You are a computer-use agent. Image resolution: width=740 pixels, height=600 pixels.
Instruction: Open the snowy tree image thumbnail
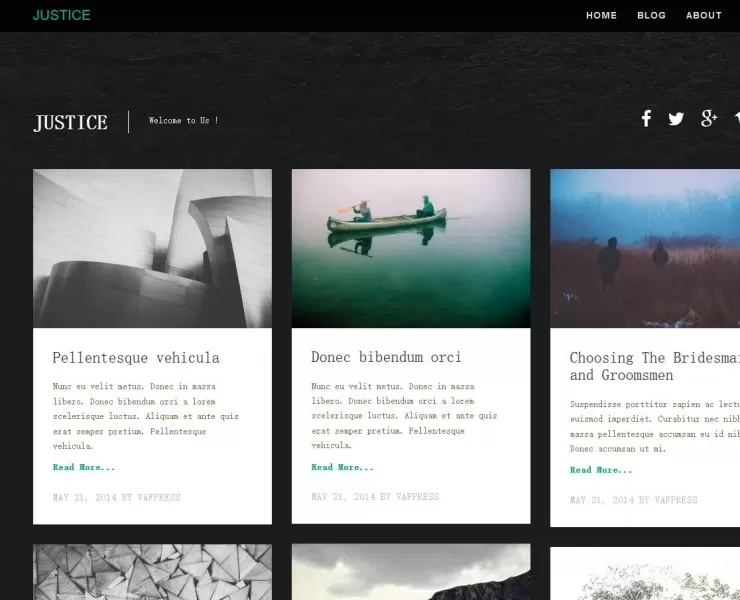point(645,573)
